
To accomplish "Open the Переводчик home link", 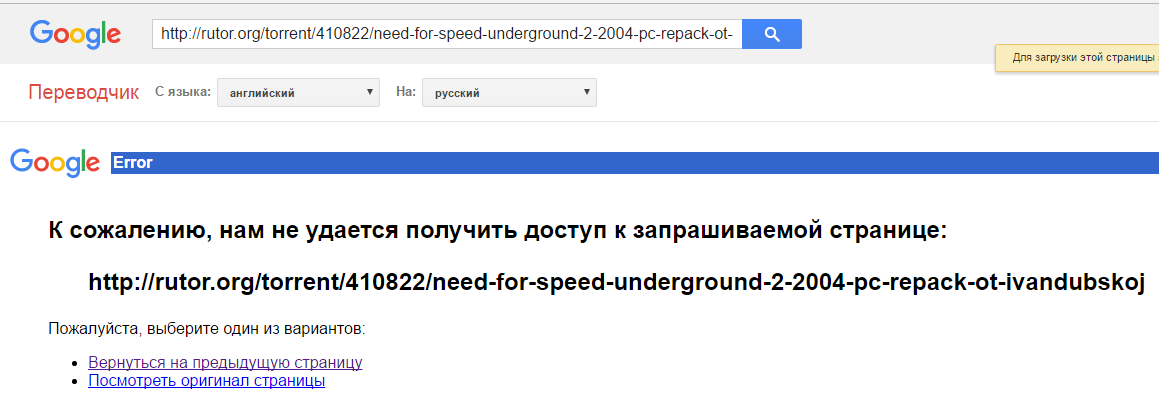I will point(84,92).
